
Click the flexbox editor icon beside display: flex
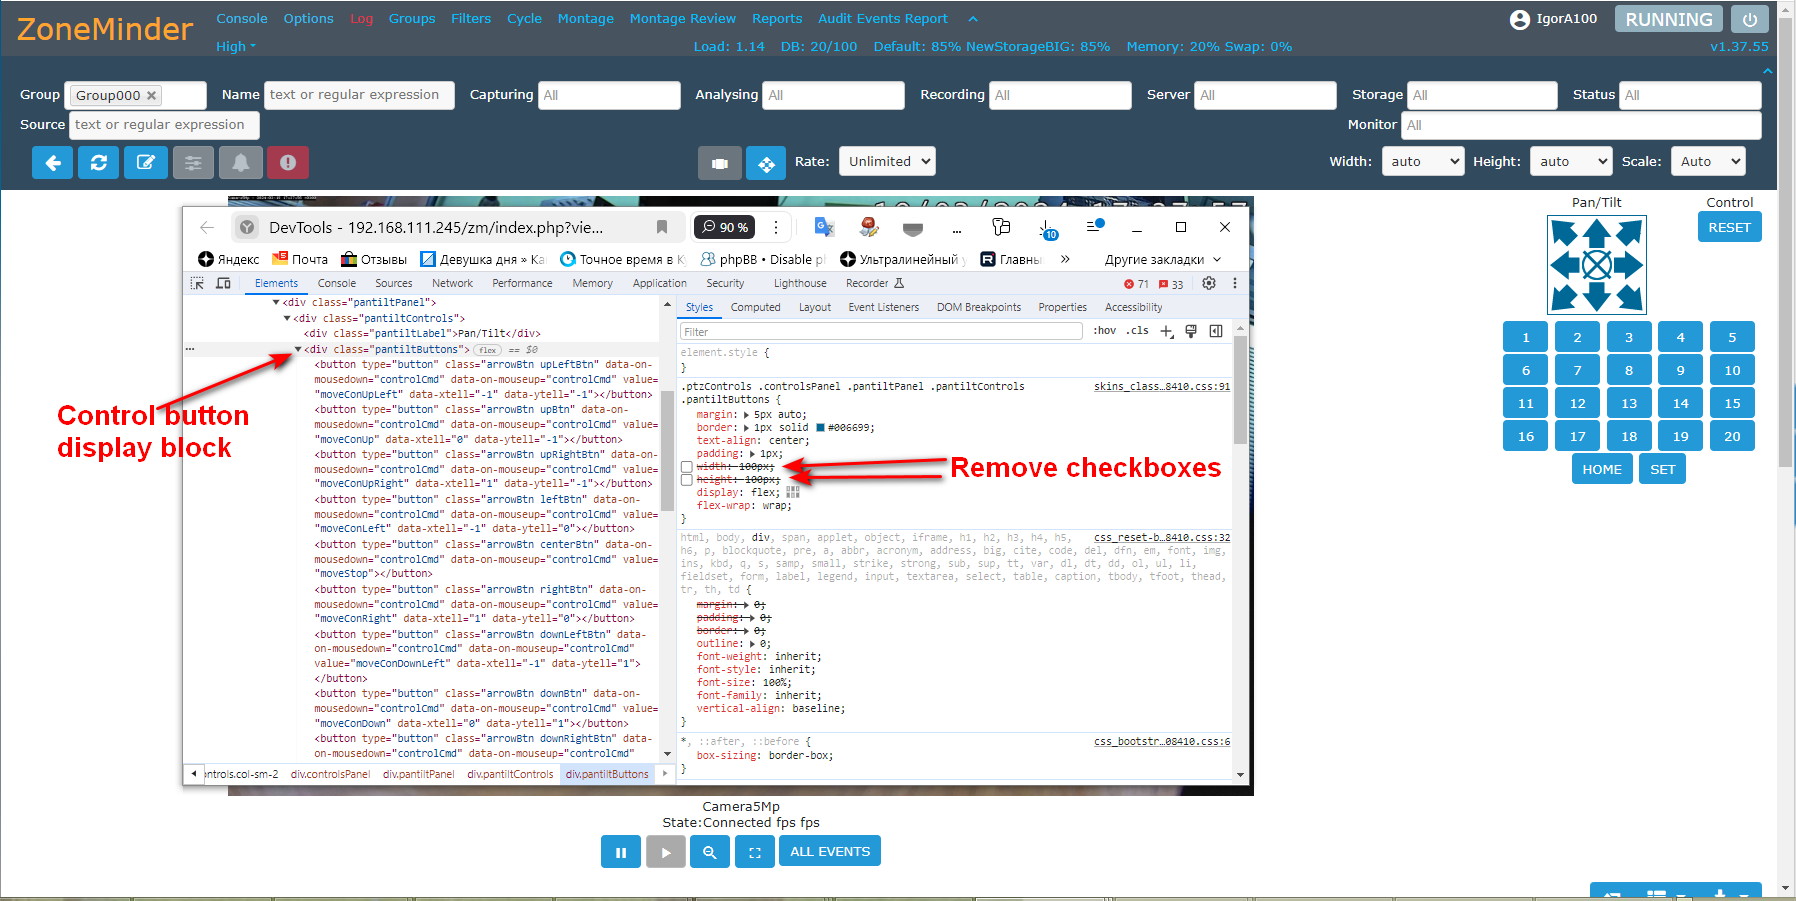(793, 492)
